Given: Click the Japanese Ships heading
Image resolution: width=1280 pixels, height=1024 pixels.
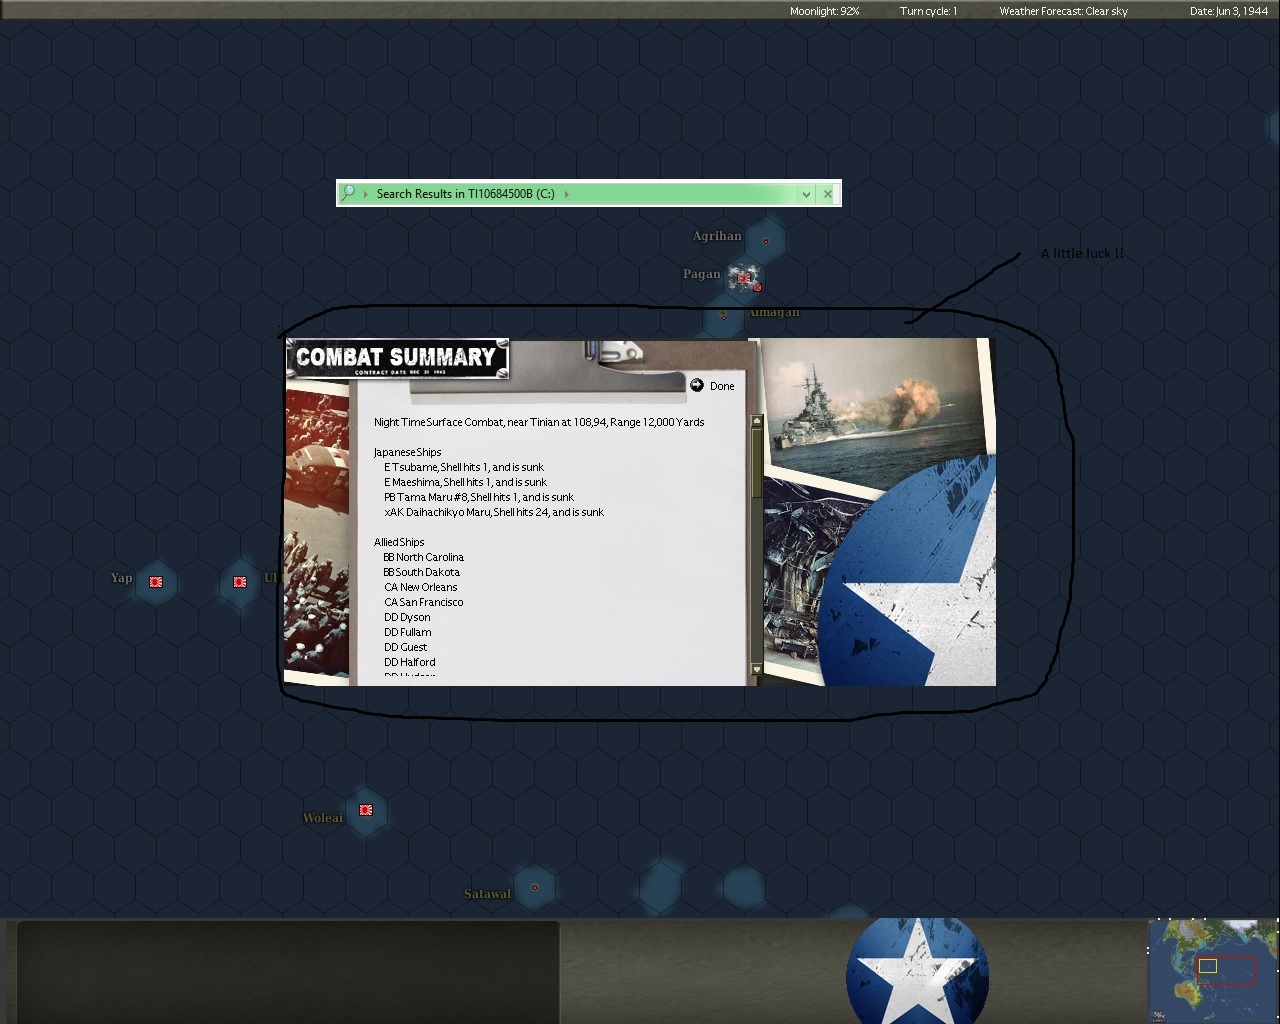Looking at the screenshot, I should (x=408, y=452).
